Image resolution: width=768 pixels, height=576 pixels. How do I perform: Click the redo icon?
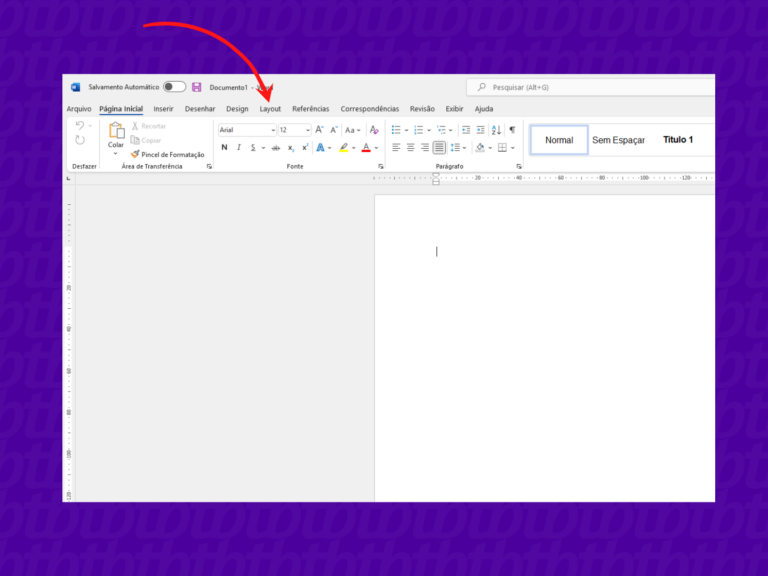coord(80,140)
